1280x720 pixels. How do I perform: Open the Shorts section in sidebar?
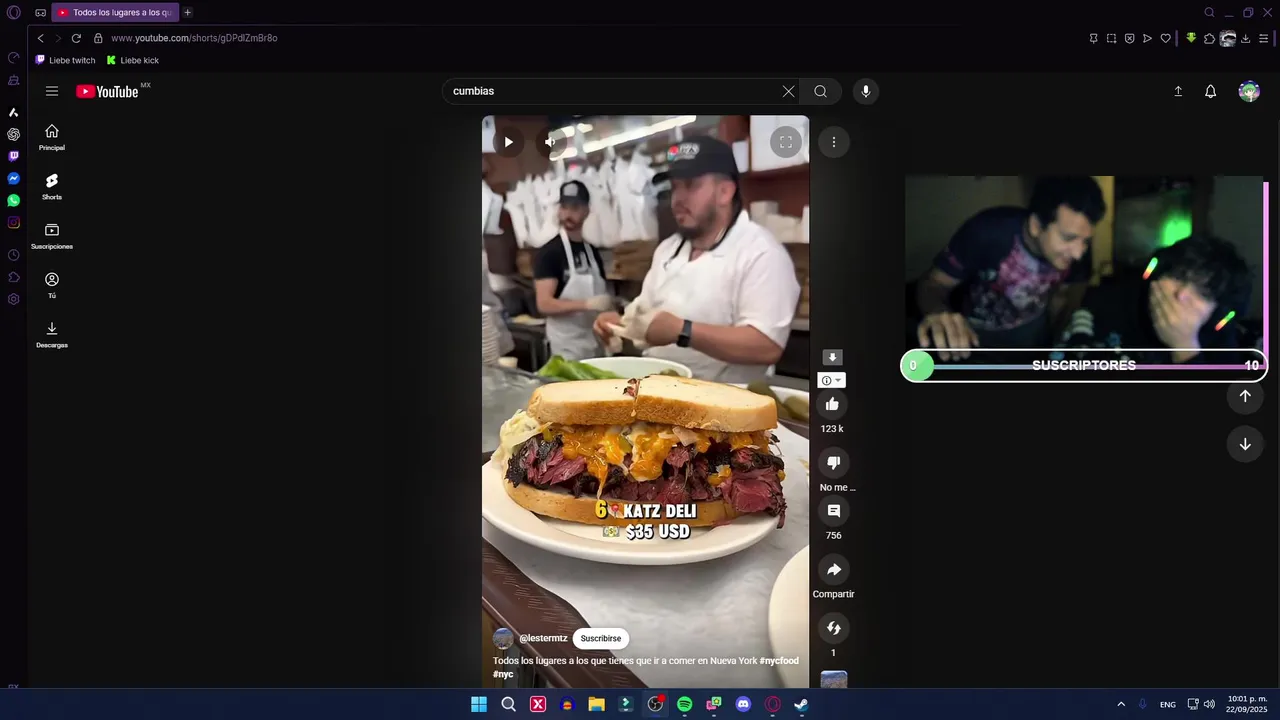52,187
